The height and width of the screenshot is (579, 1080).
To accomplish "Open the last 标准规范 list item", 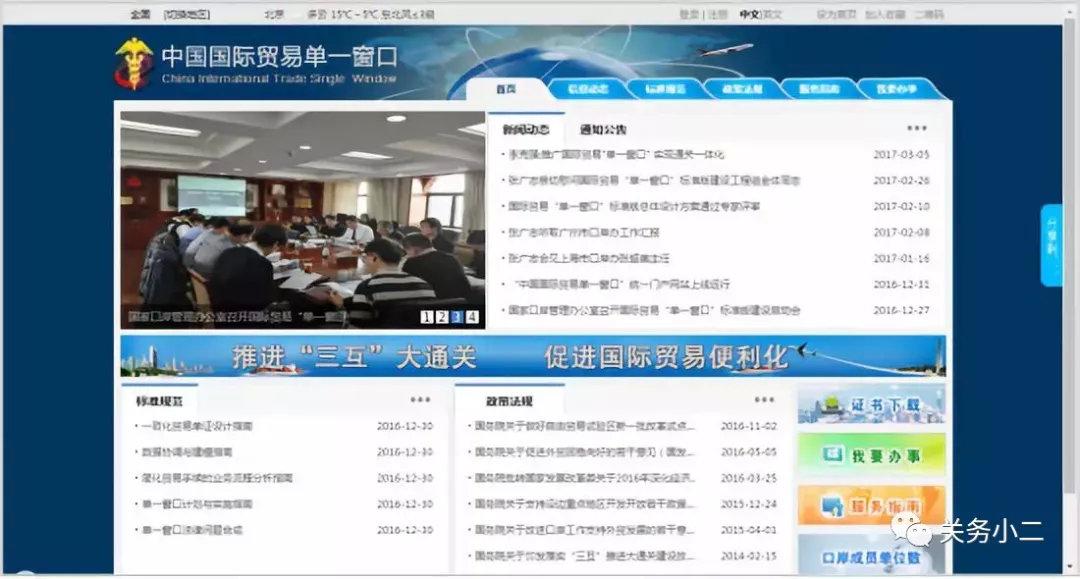I will click(x=191, y=530).
